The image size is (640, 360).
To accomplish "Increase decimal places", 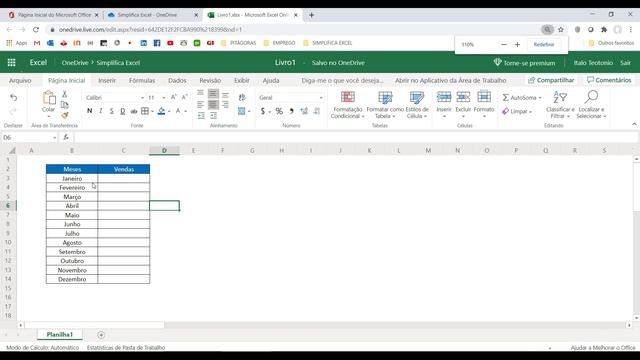I will 304,111.
